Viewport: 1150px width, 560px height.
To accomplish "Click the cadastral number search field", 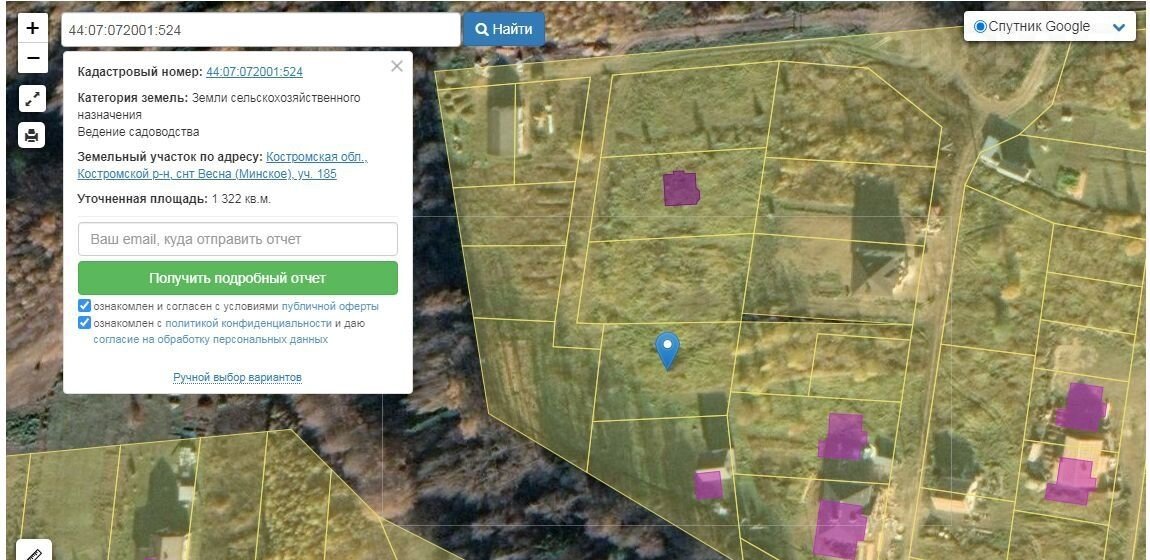I will click(260, 30).
